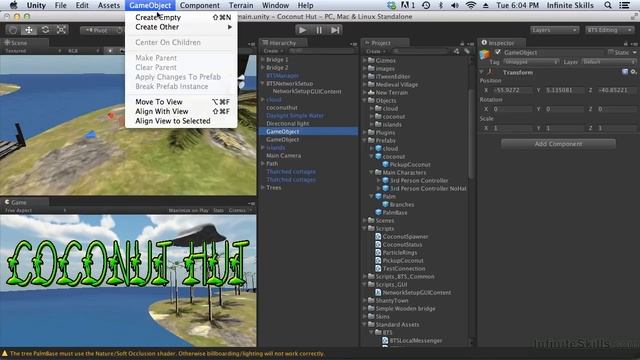Open the Component menu
The height and width of the screenshot is (360, 640).
pyautogui.click(x=200, y=5)
